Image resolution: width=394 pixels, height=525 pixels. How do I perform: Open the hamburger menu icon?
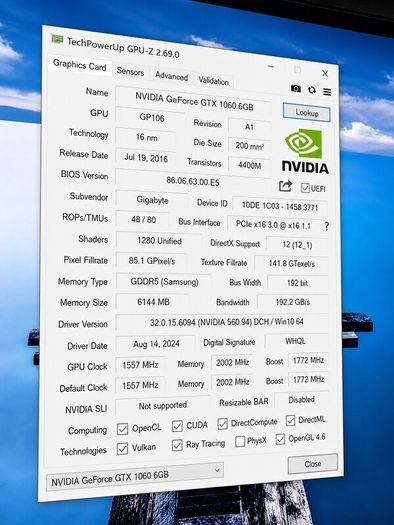pos(327,92)
